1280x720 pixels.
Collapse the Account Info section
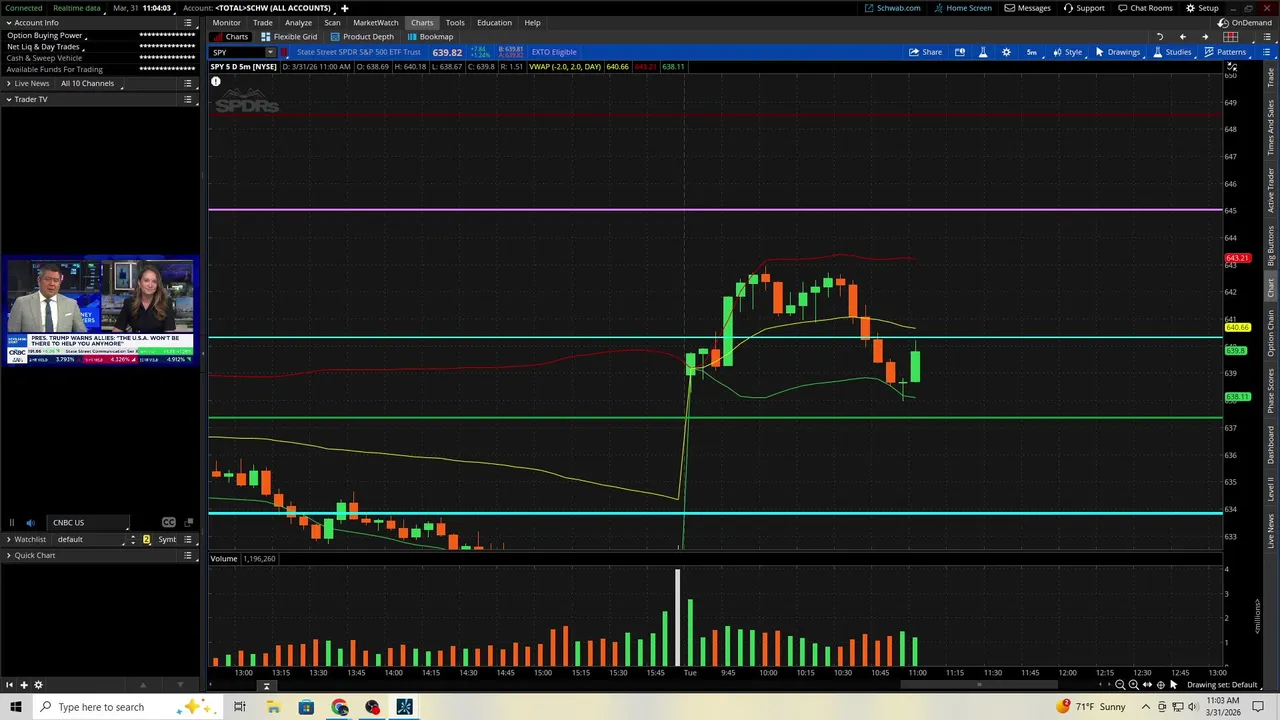coord(8,22)
